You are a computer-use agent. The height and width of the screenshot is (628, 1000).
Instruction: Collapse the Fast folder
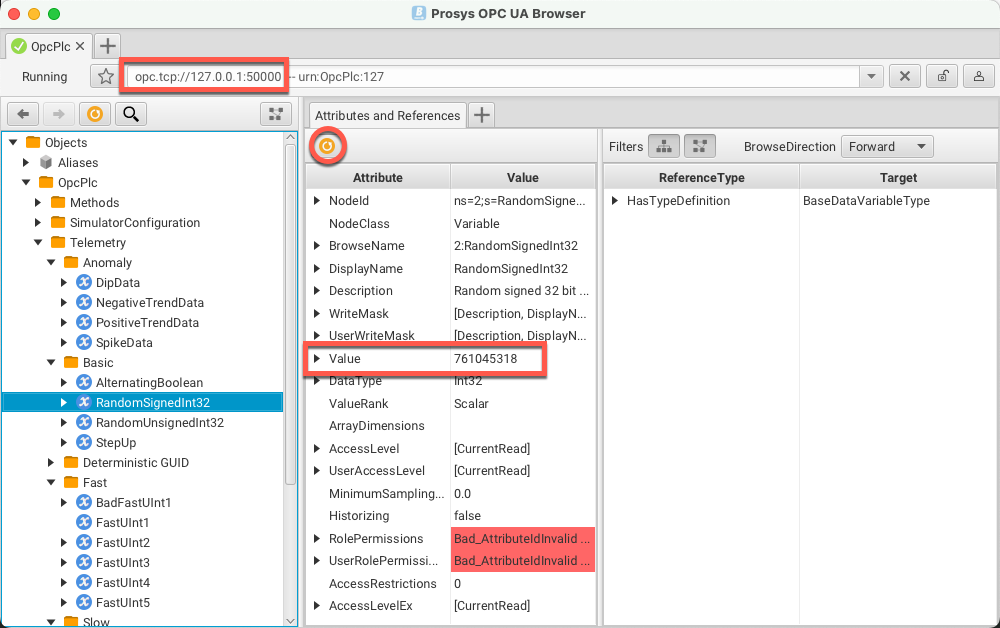pos(52,483)
